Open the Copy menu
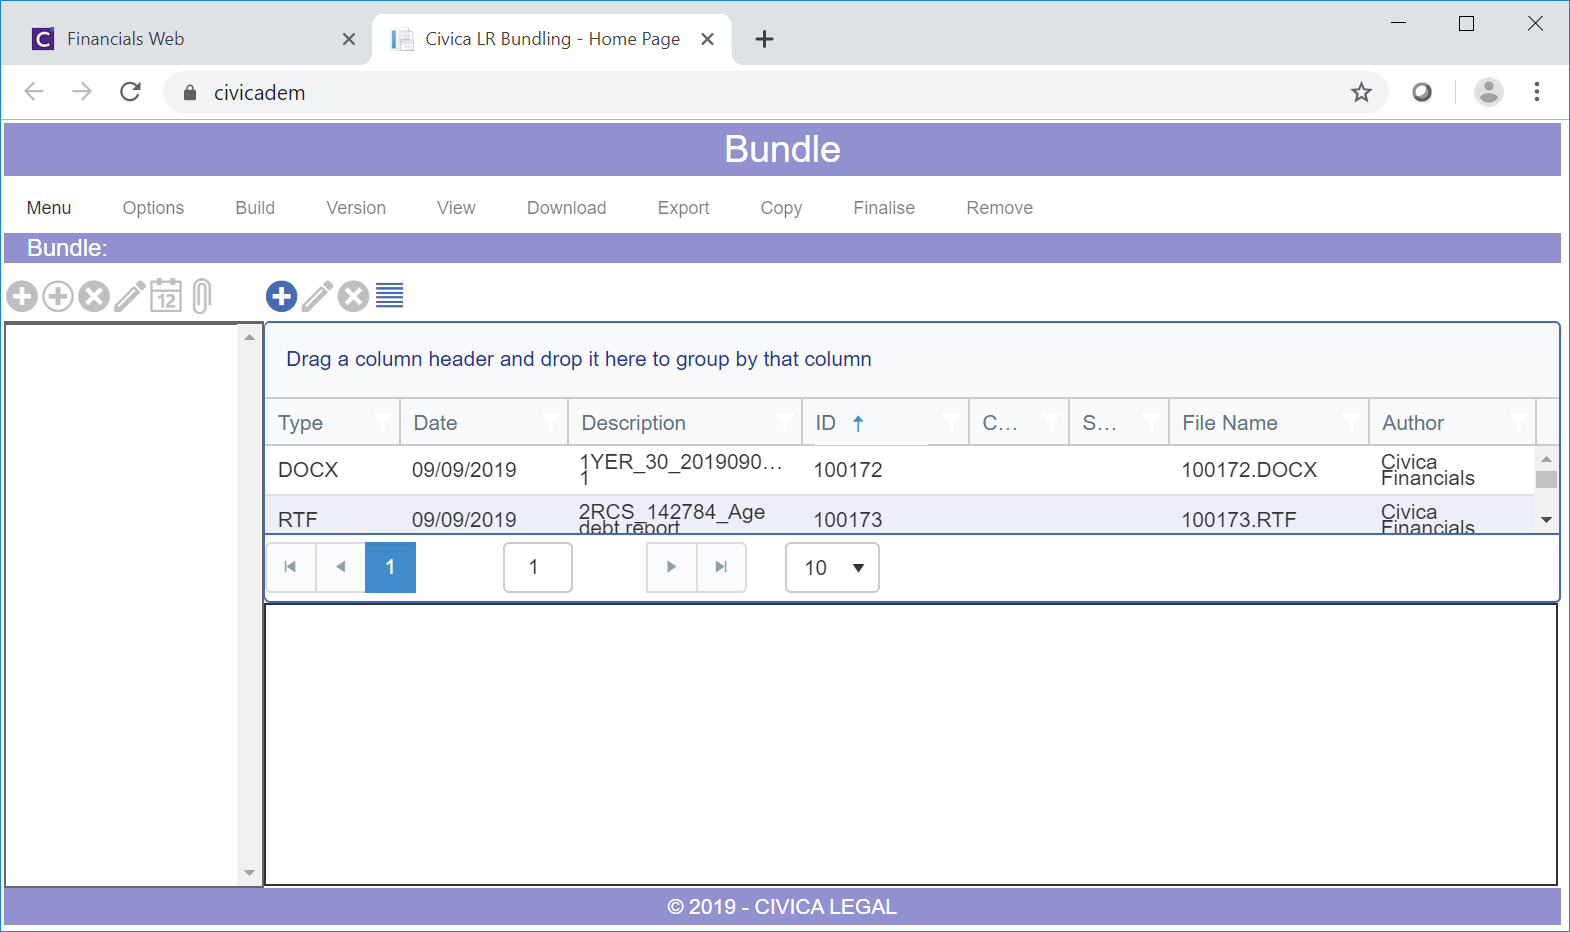Screen dimensions: 1570x932 click(x=781, y=208)
